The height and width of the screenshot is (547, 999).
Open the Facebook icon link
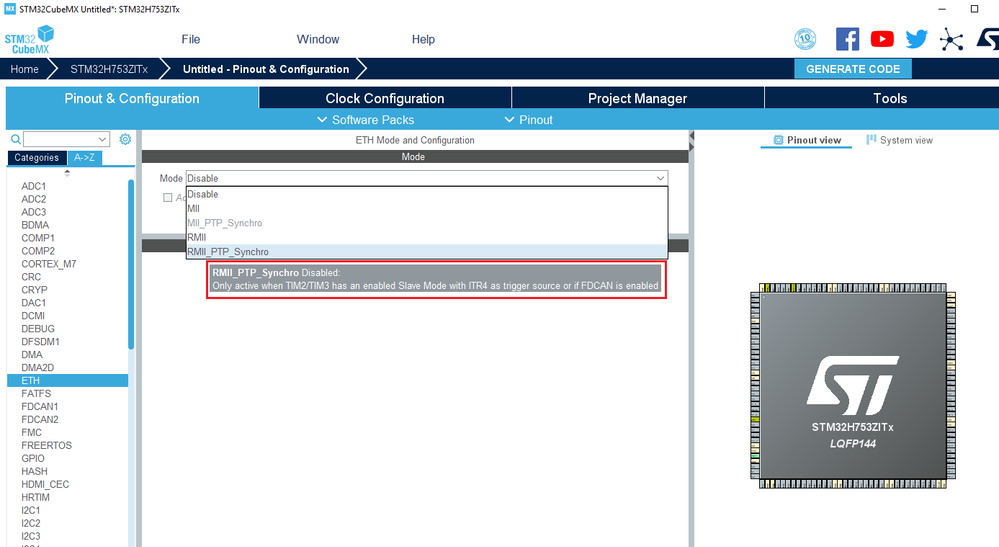(847, 39)
